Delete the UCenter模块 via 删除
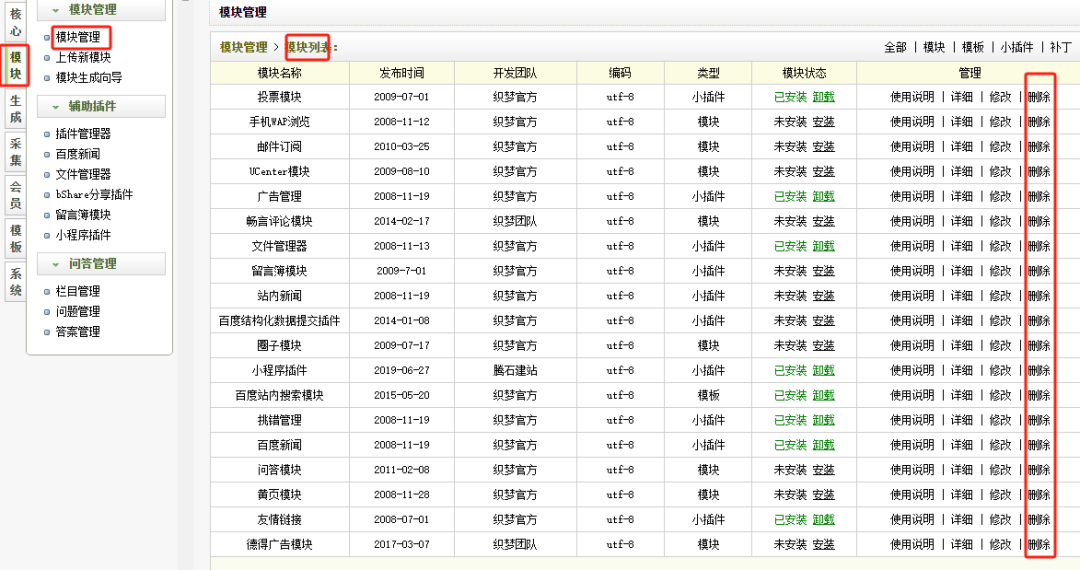 click(1039, 171)
